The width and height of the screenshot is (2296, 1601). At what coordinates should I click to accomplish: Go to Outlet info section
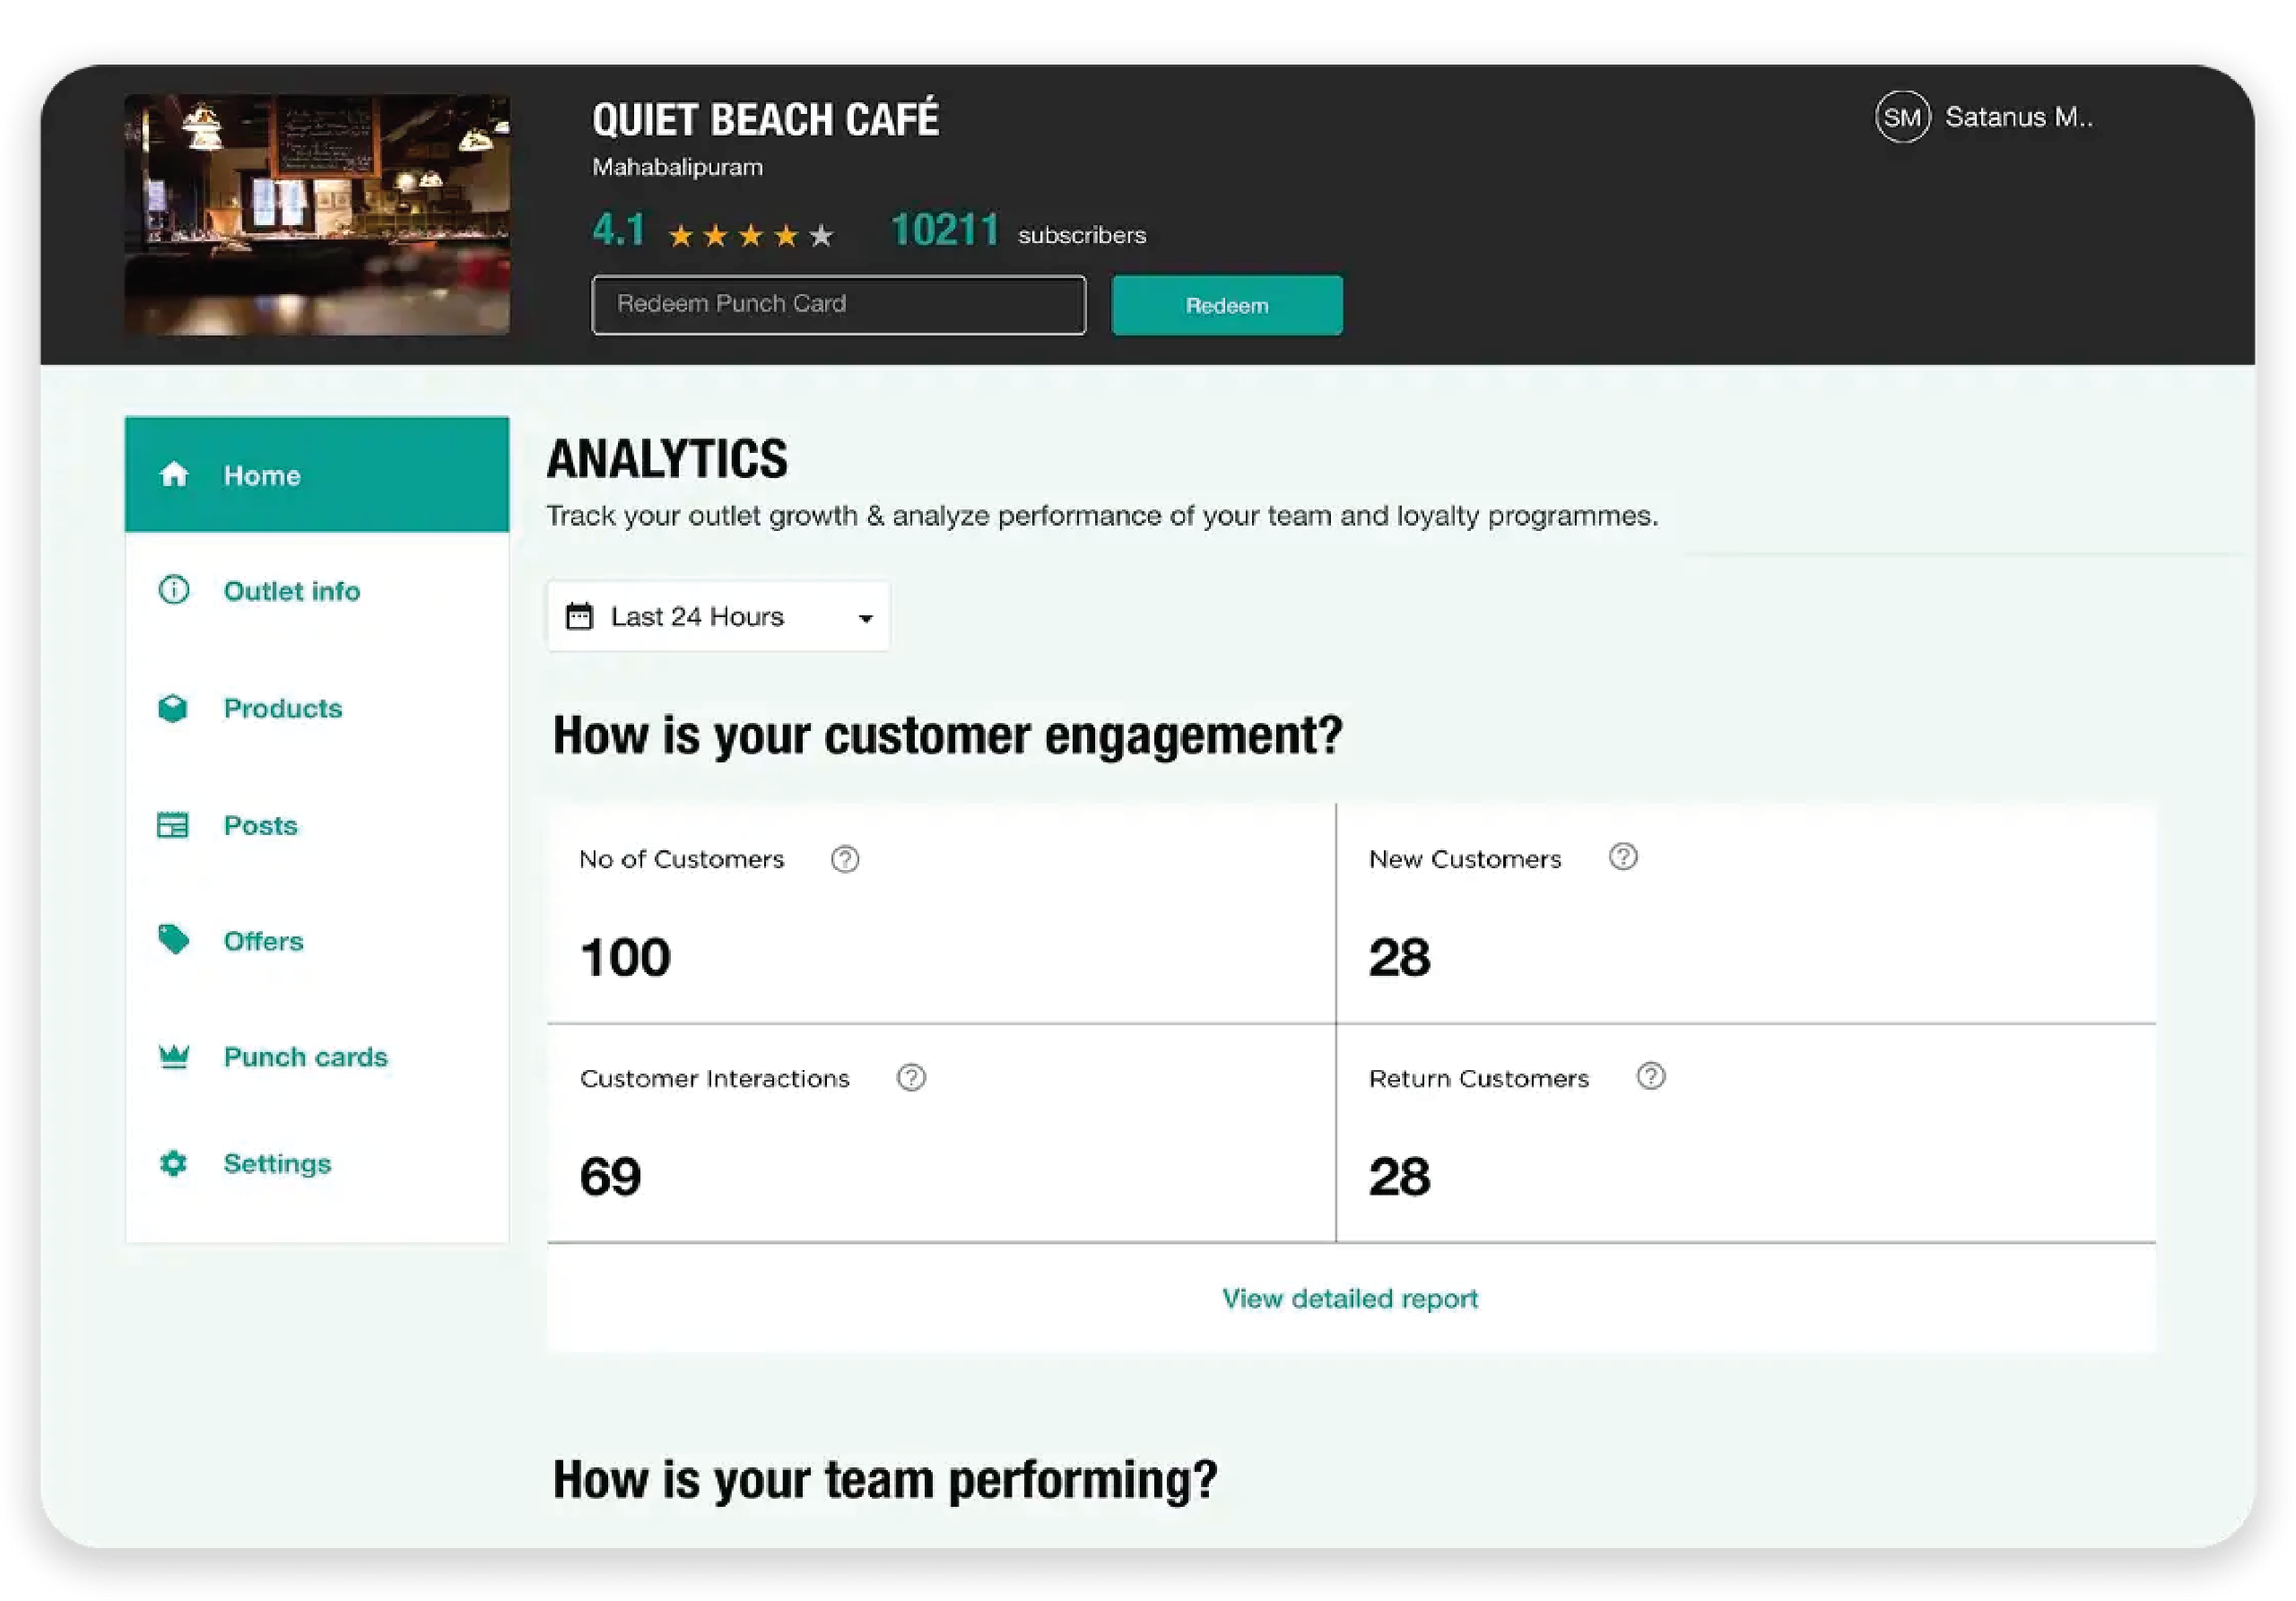[x=291, y=591]
